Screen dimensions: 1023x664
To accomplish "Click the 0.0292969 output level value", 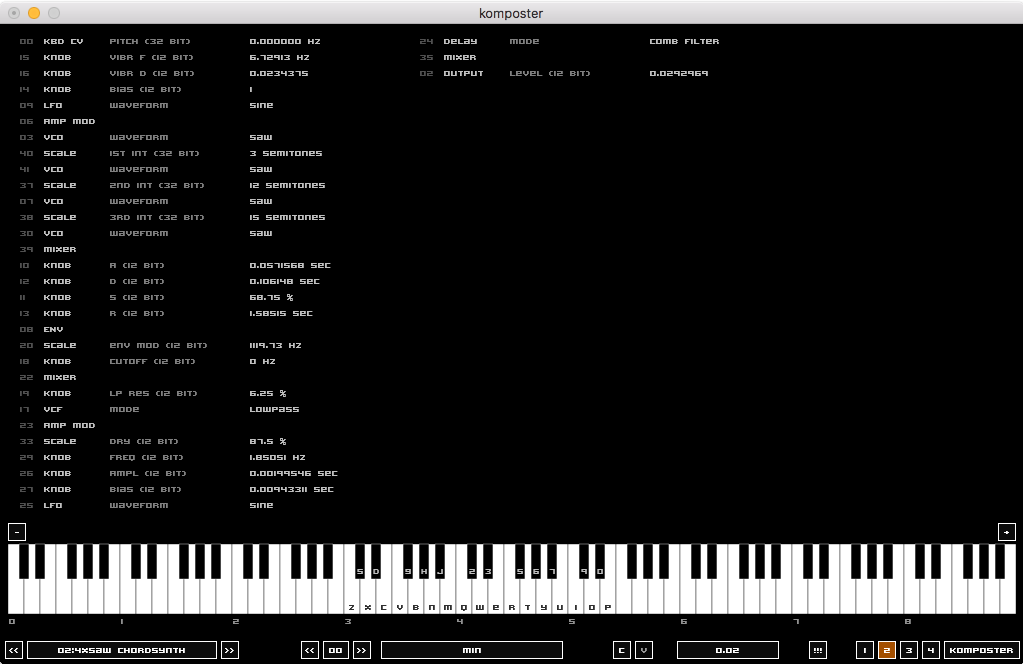I will (x=679, y=73).
